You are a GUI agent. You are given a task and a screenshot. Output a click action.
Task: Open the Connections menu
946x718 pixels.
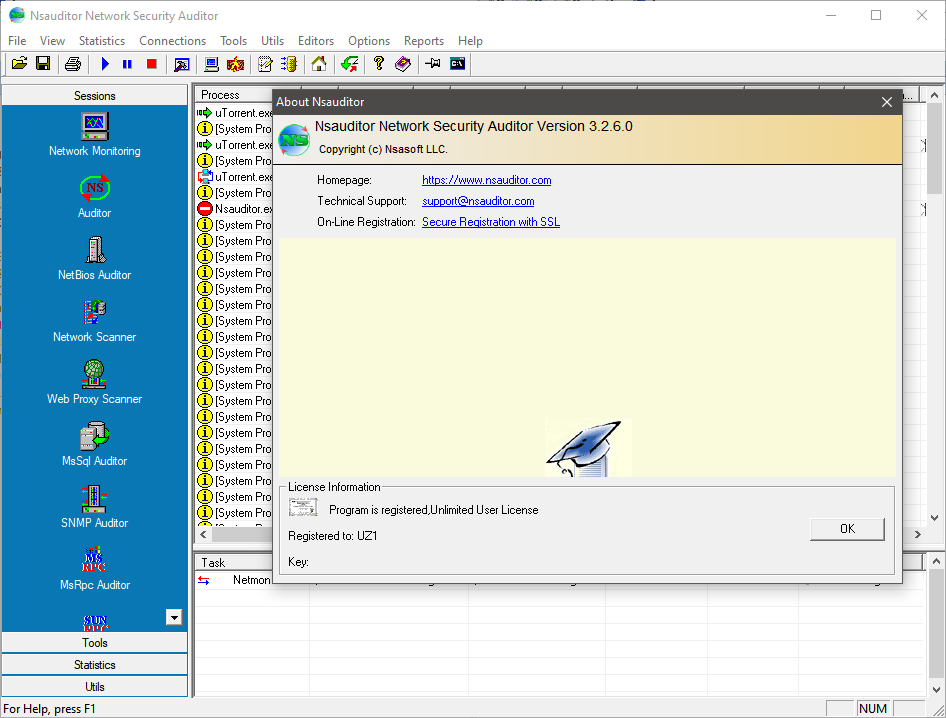coord(173,40)
